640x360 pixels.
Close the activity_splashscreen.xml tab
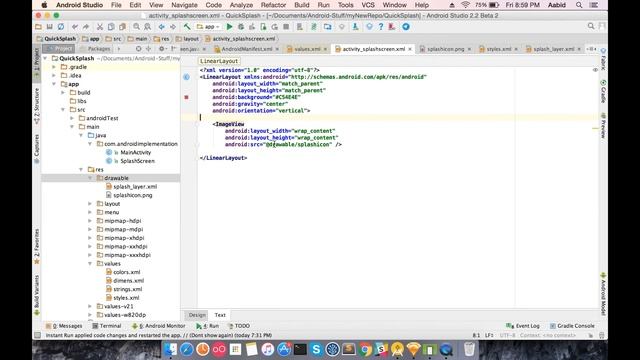(410, 49)
